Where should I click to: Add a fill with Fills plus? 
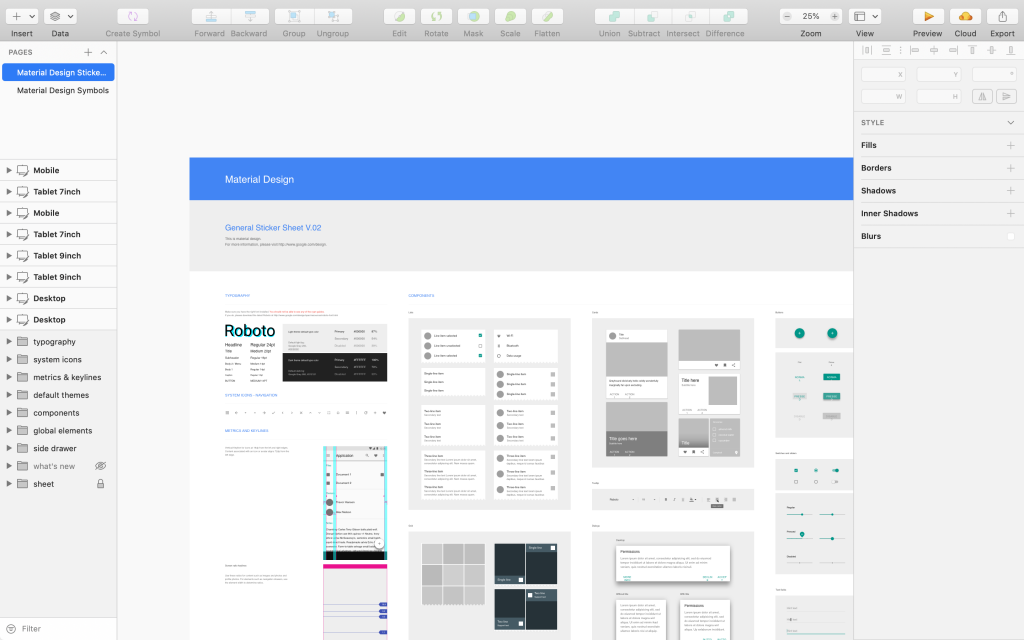tap(1010, 146)
